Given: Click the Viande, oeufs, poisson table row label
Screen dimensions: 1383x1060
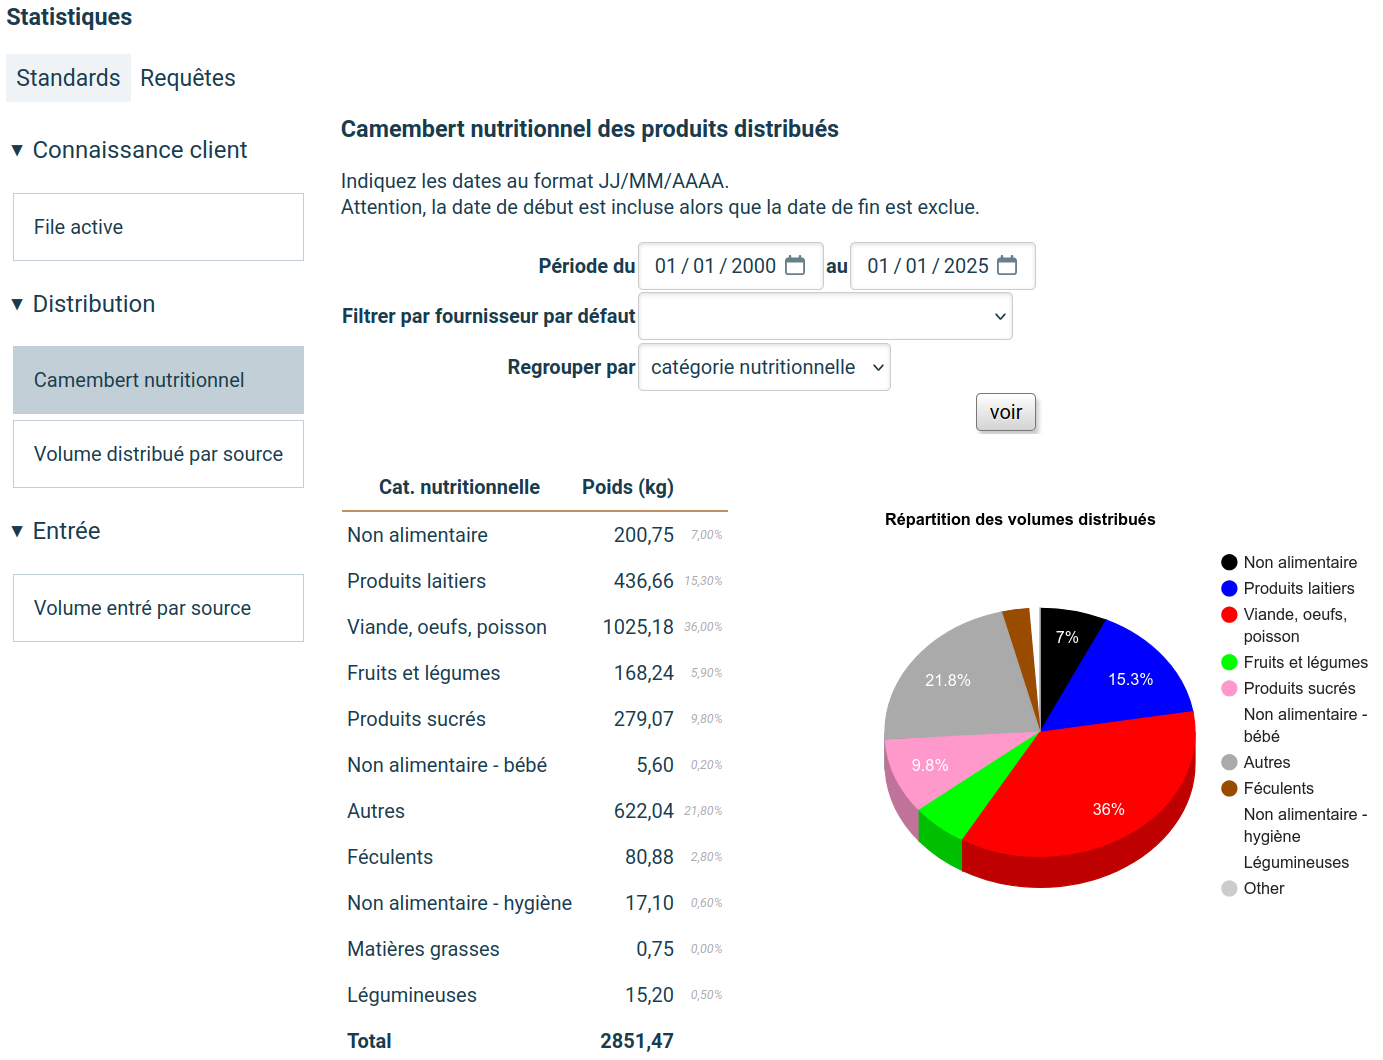Looking at the screenshot, I should [x=447, y=627].
